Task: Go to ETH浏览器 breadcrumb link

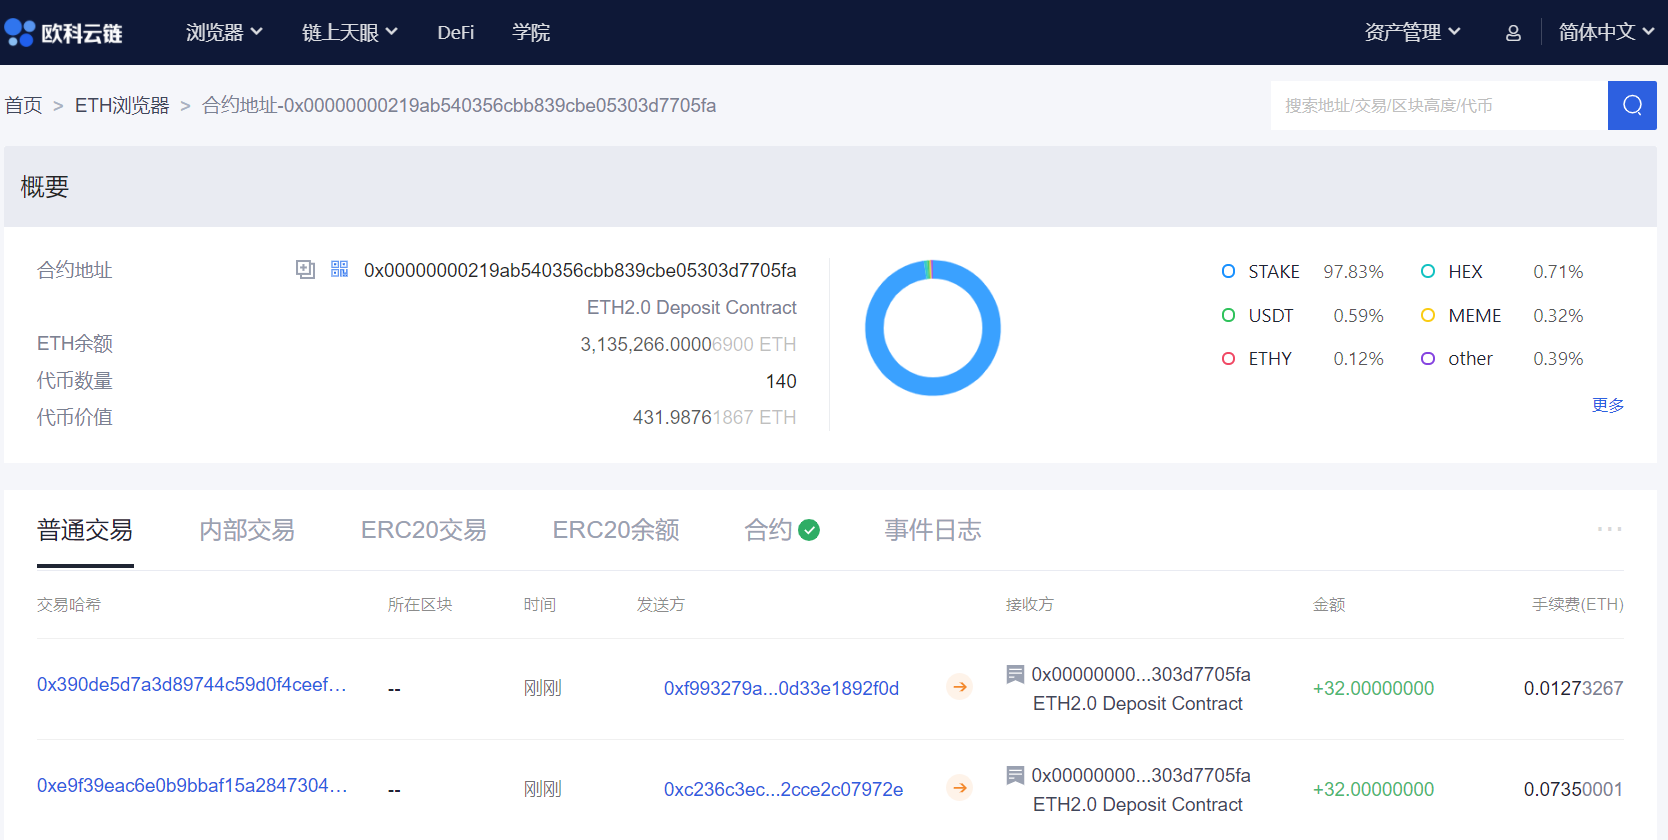Action: click(122, 105)
